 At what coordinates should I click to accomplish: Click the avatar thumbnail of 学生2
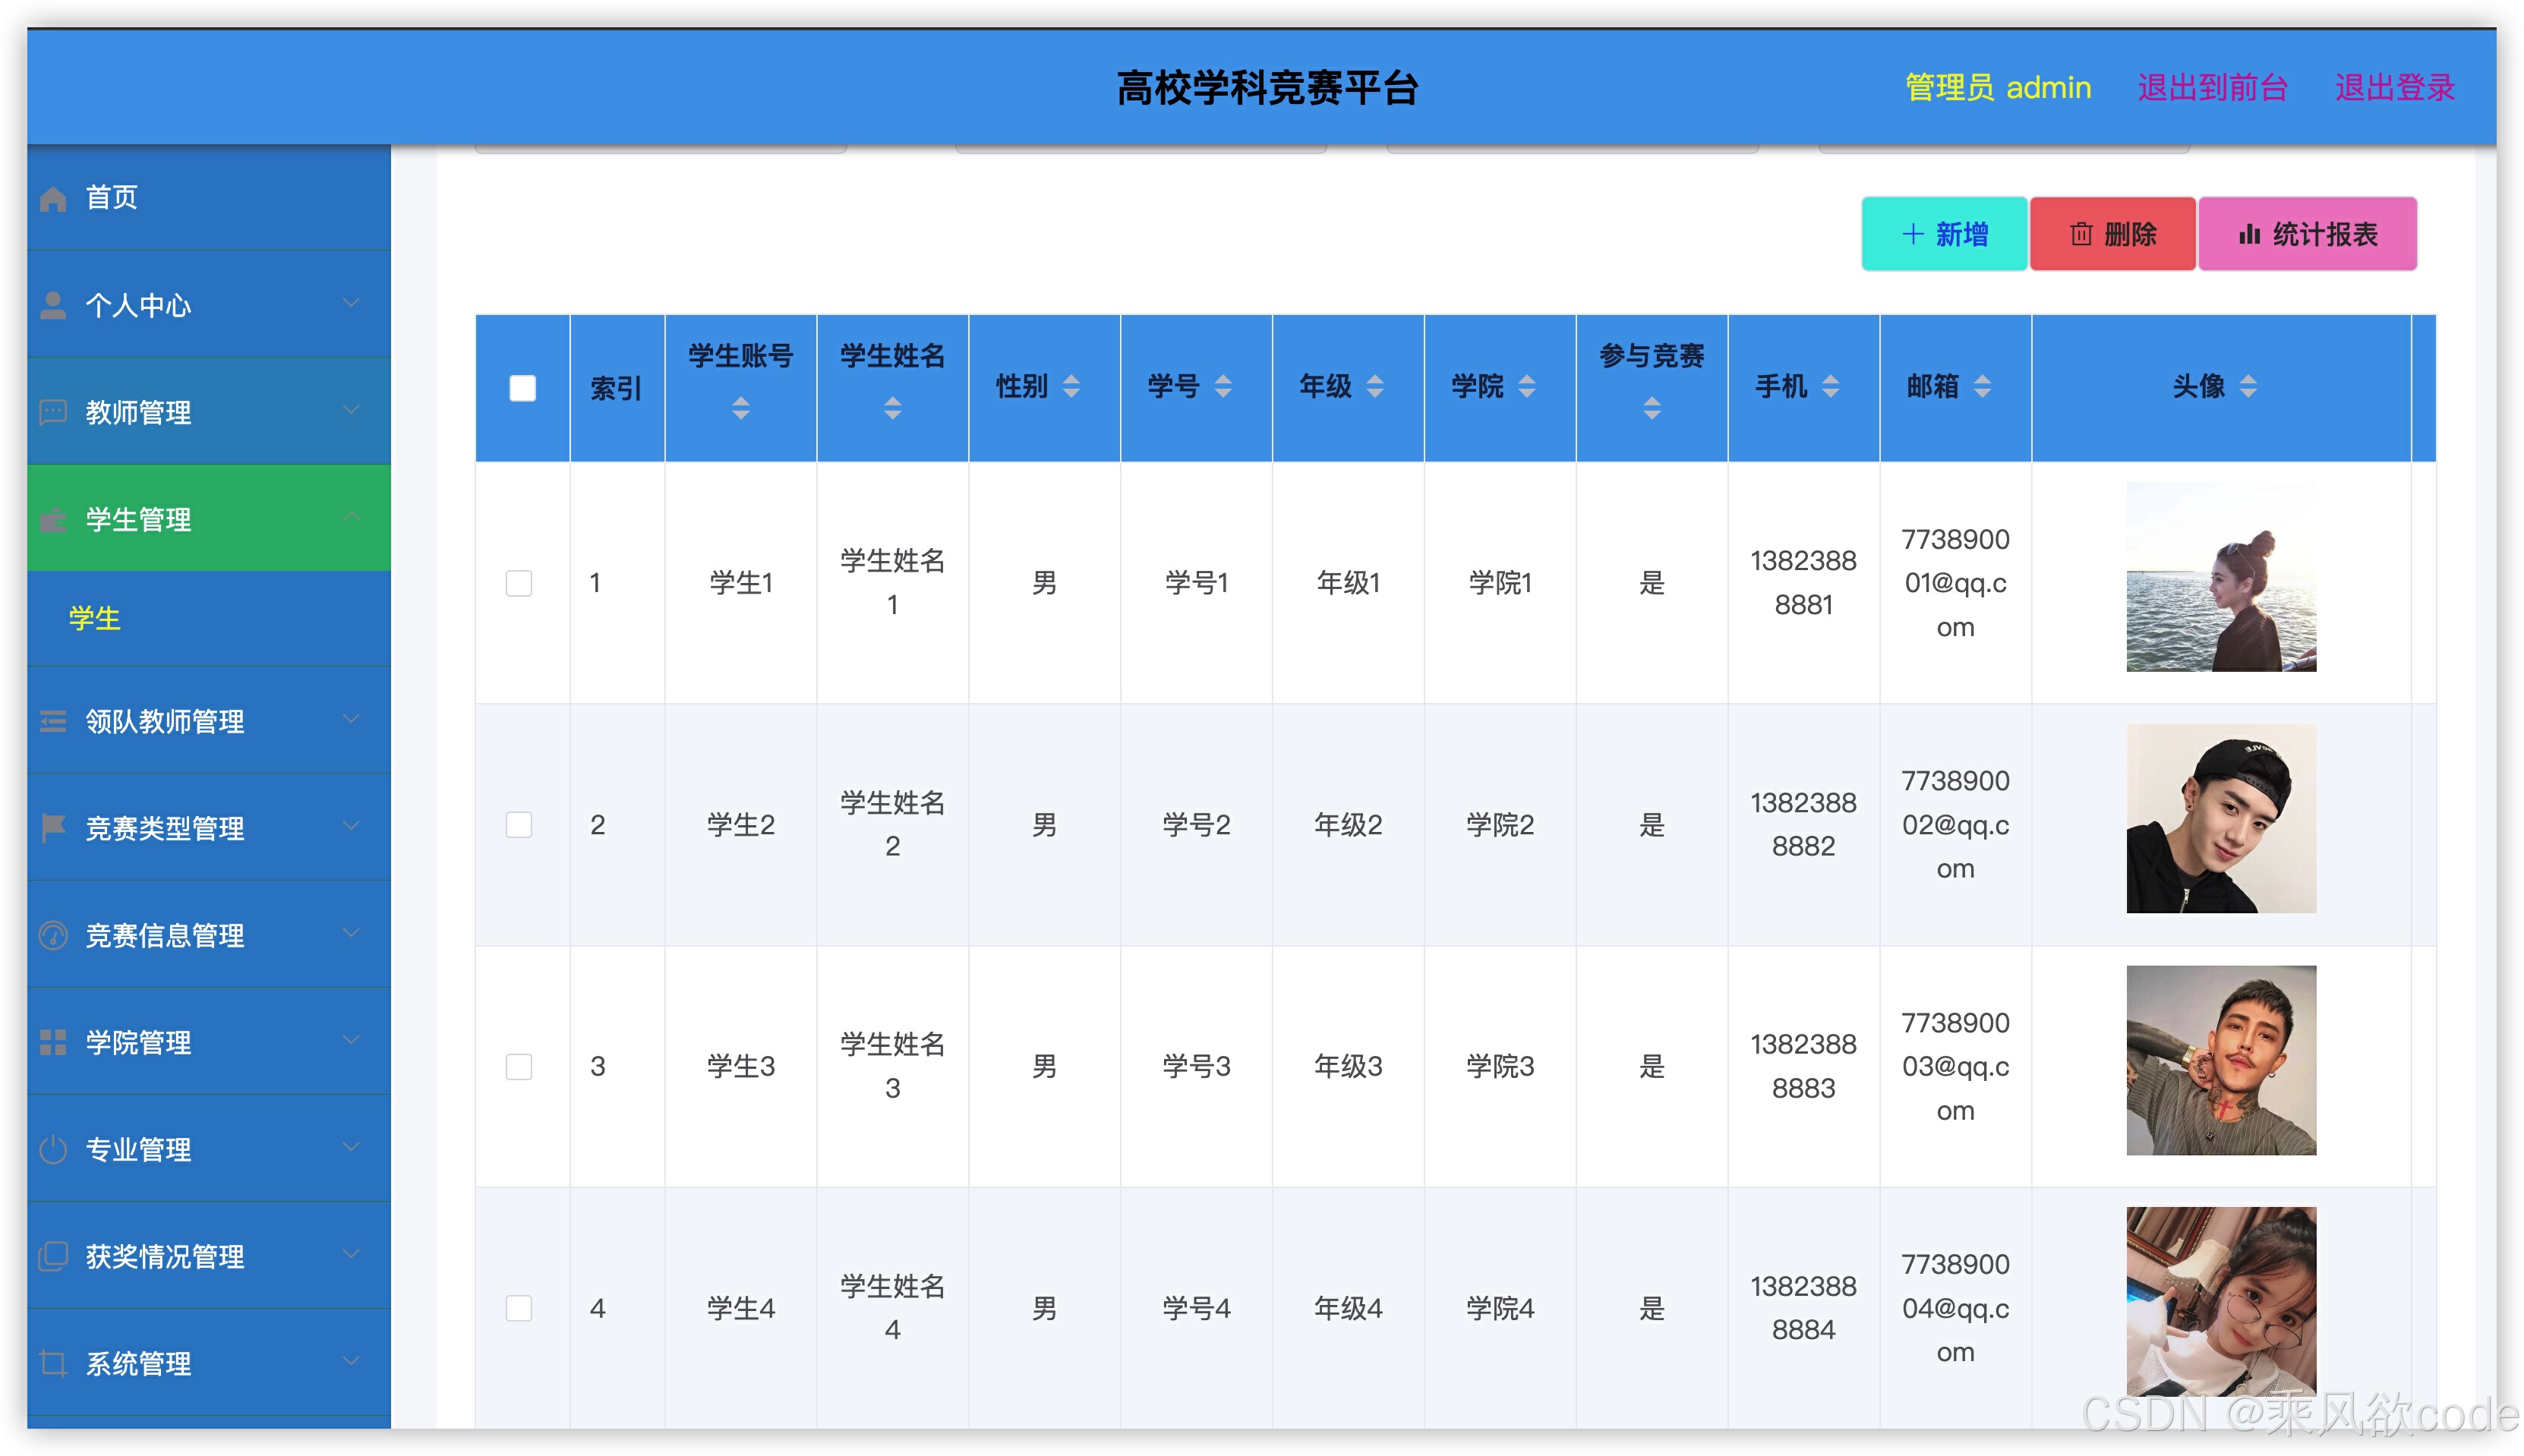pos(2220,819)
